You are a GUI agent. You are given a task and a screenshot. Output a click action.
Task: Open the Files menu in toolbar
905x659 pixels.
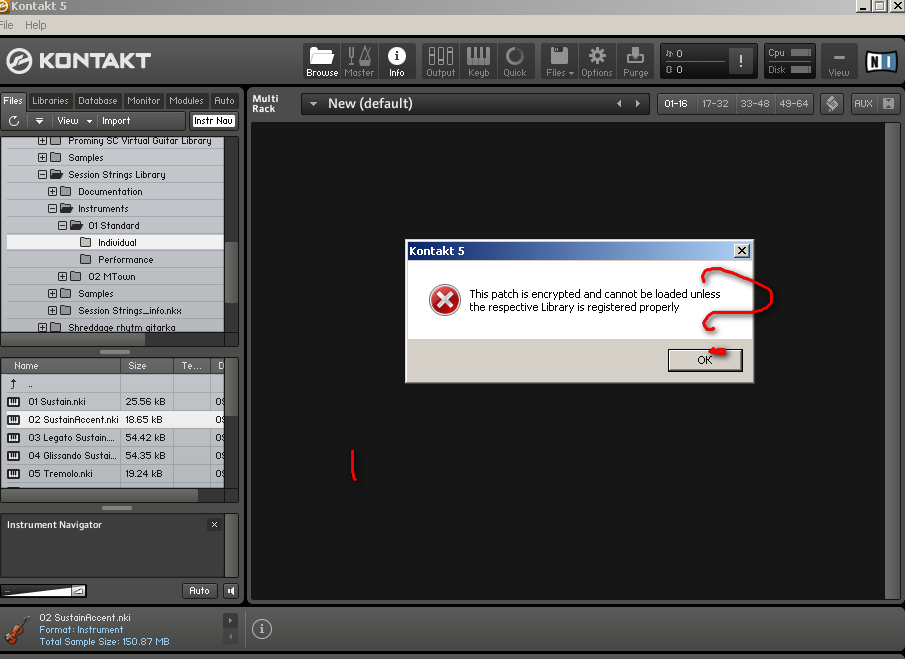point(560,61)
